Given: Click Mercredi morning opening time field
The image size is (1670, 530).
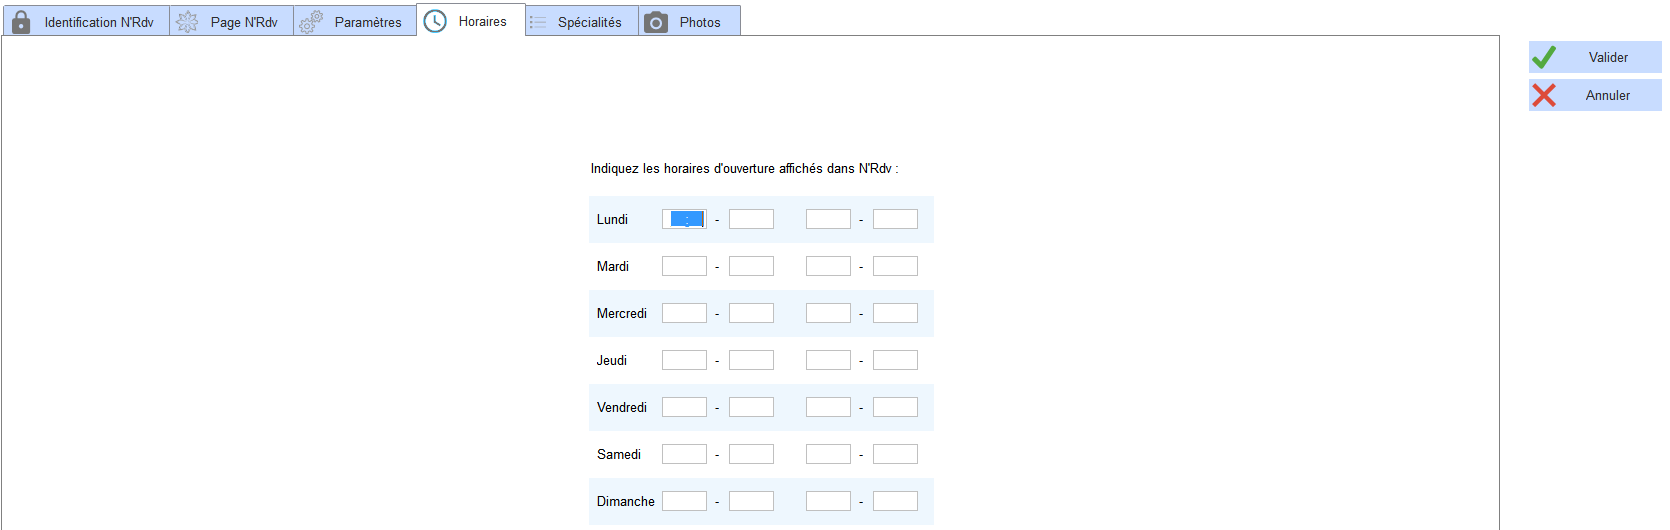Looking at the screenshot, I should pyautogui.click(x=684, y=313).
